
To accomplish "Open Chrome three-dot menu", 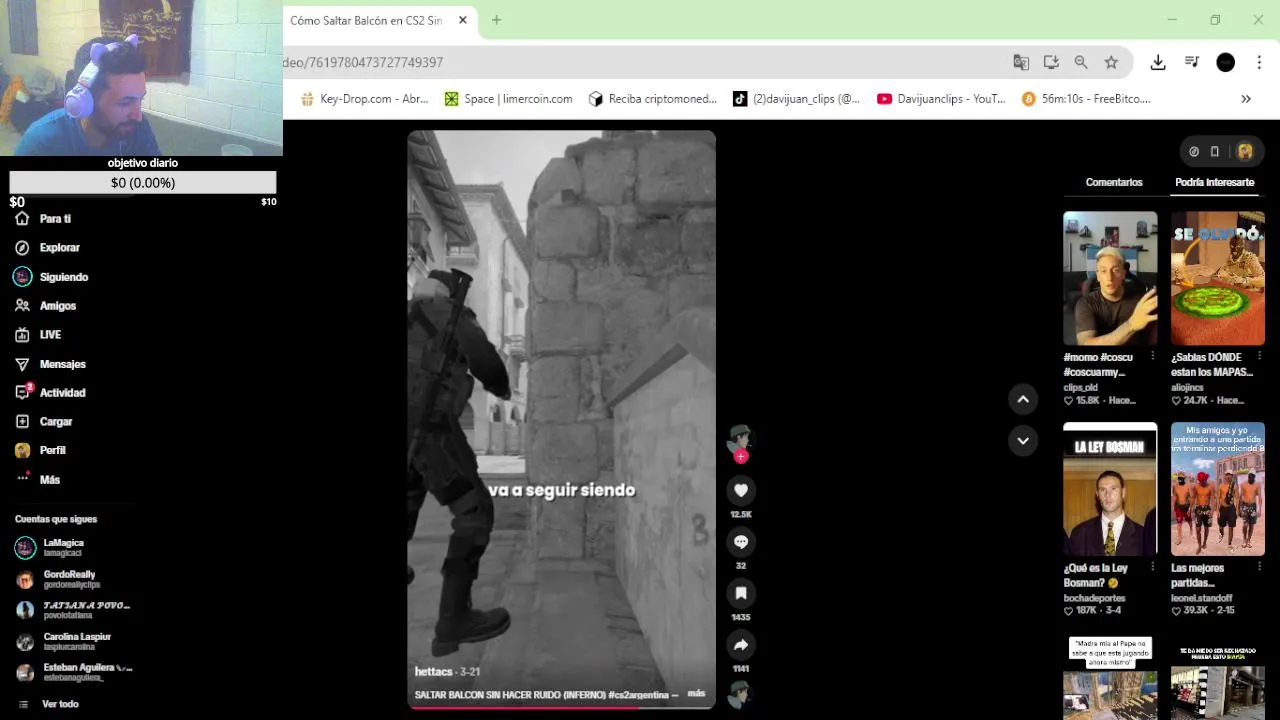I will tap(1258, 62).
